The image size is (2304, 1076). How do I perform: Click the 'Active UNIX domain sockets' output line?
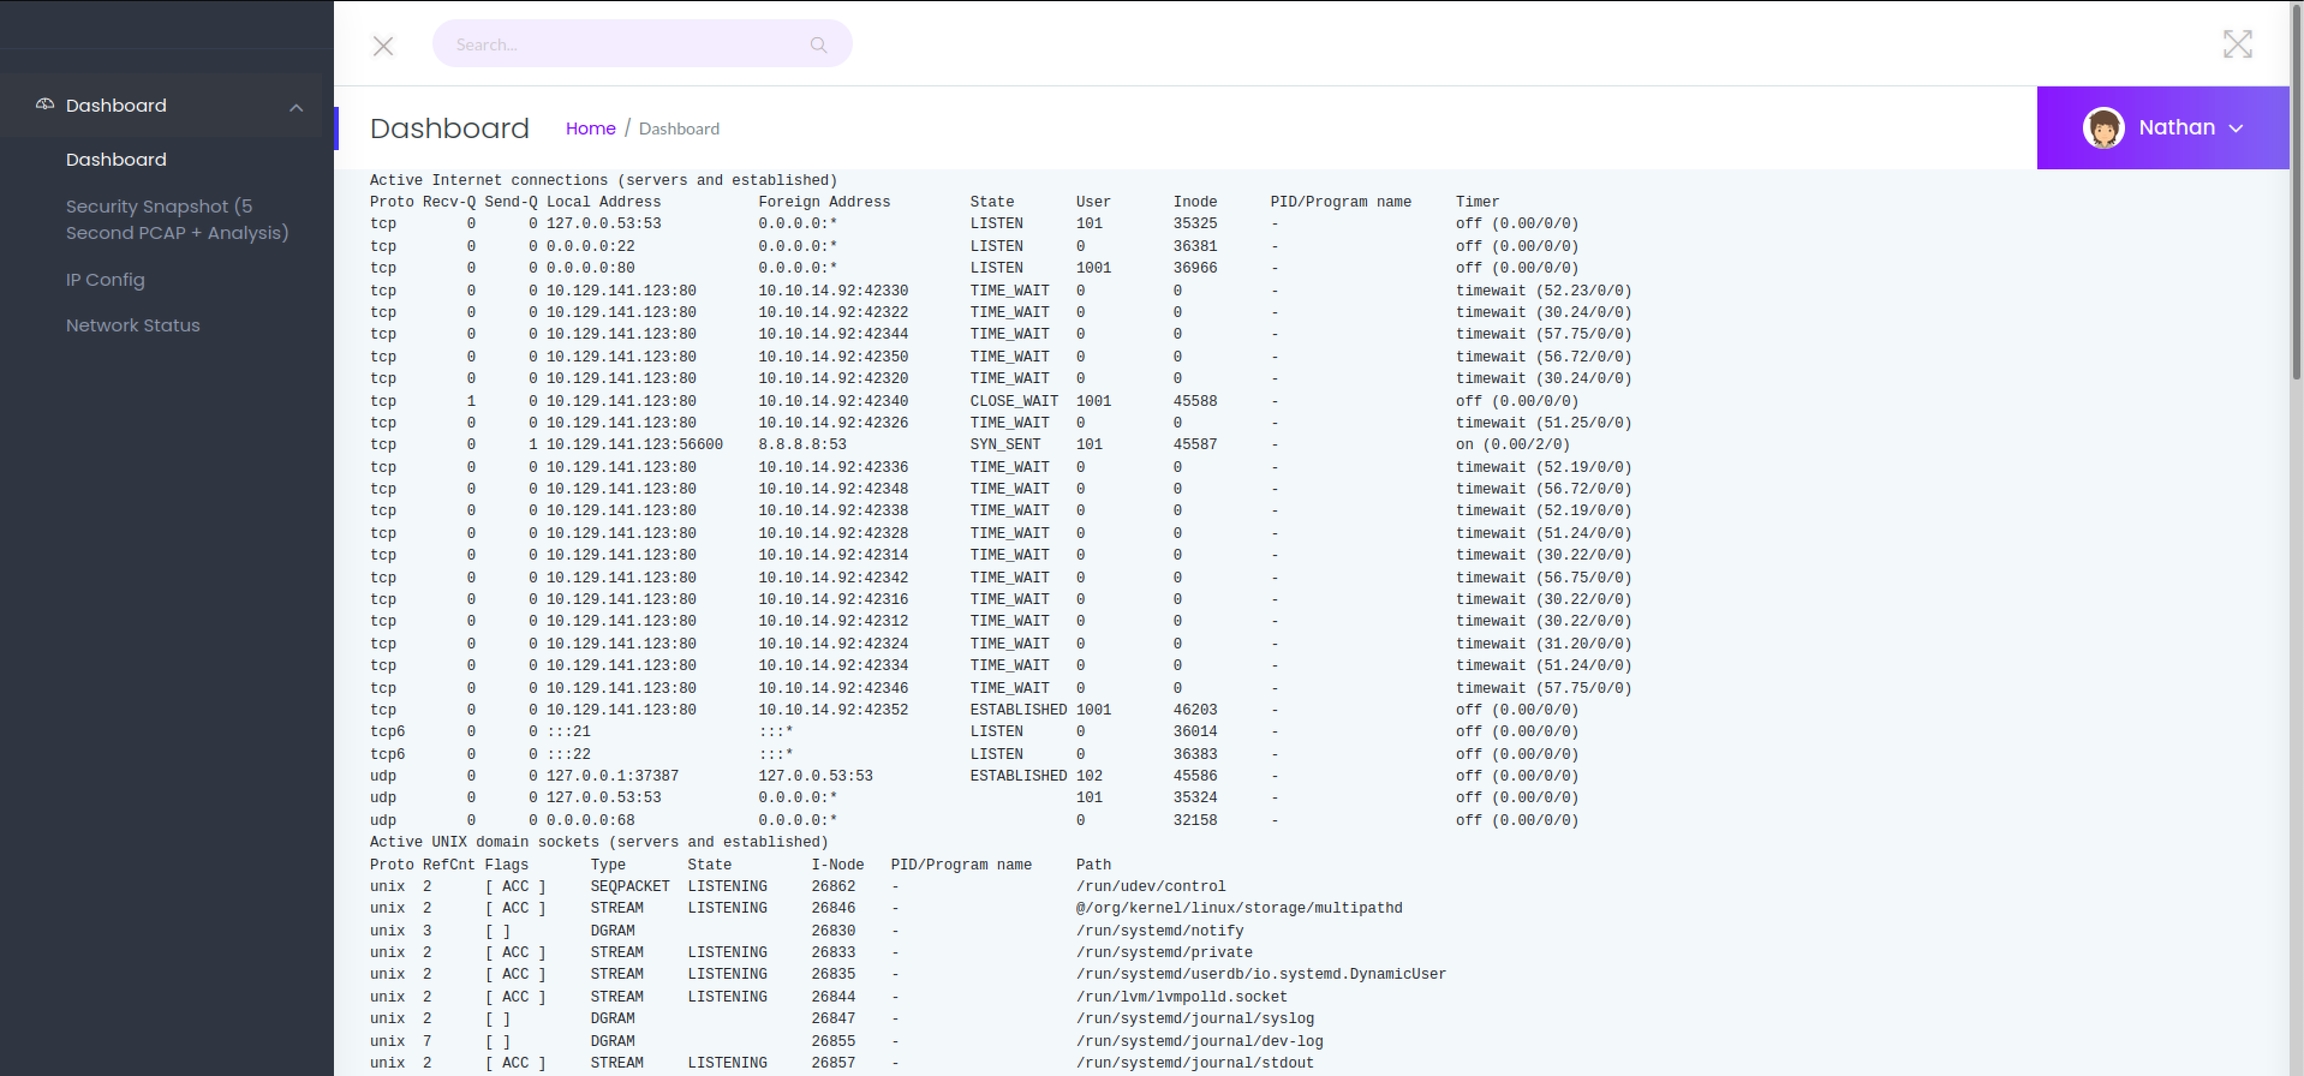(x=598, y=842)
